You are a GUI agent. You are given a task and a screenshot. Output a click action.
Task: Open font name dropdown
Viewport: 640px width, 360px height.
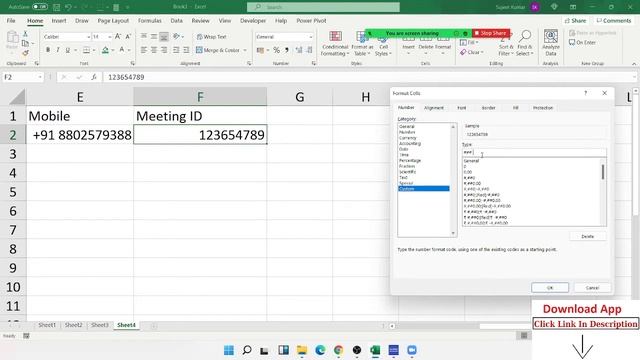tap(89, 37)
